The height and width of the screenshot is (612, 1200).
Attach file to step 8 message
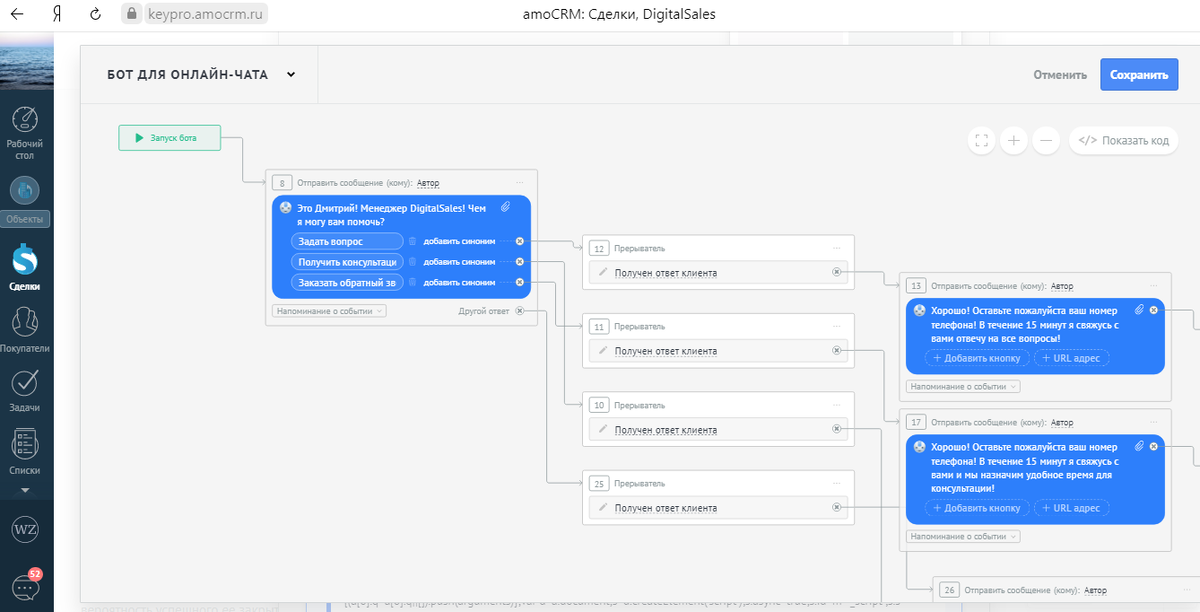[x=505, y=207]
